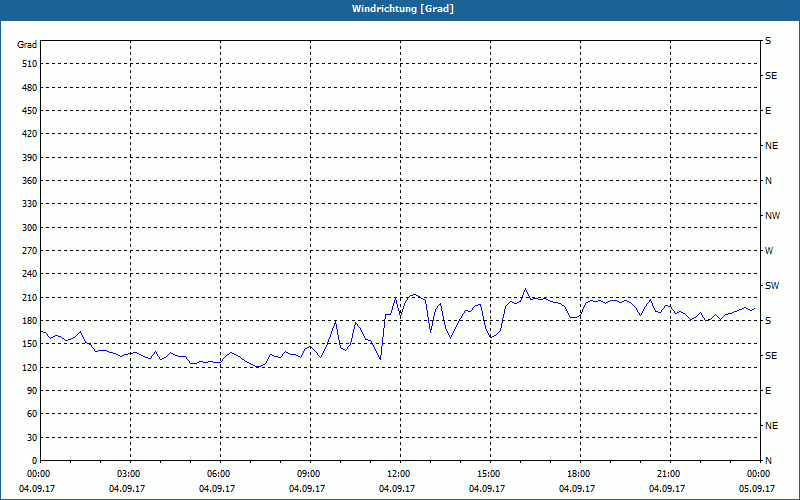
Task: Click the 06:00 time axis label
Action: [x=220, y=474]
